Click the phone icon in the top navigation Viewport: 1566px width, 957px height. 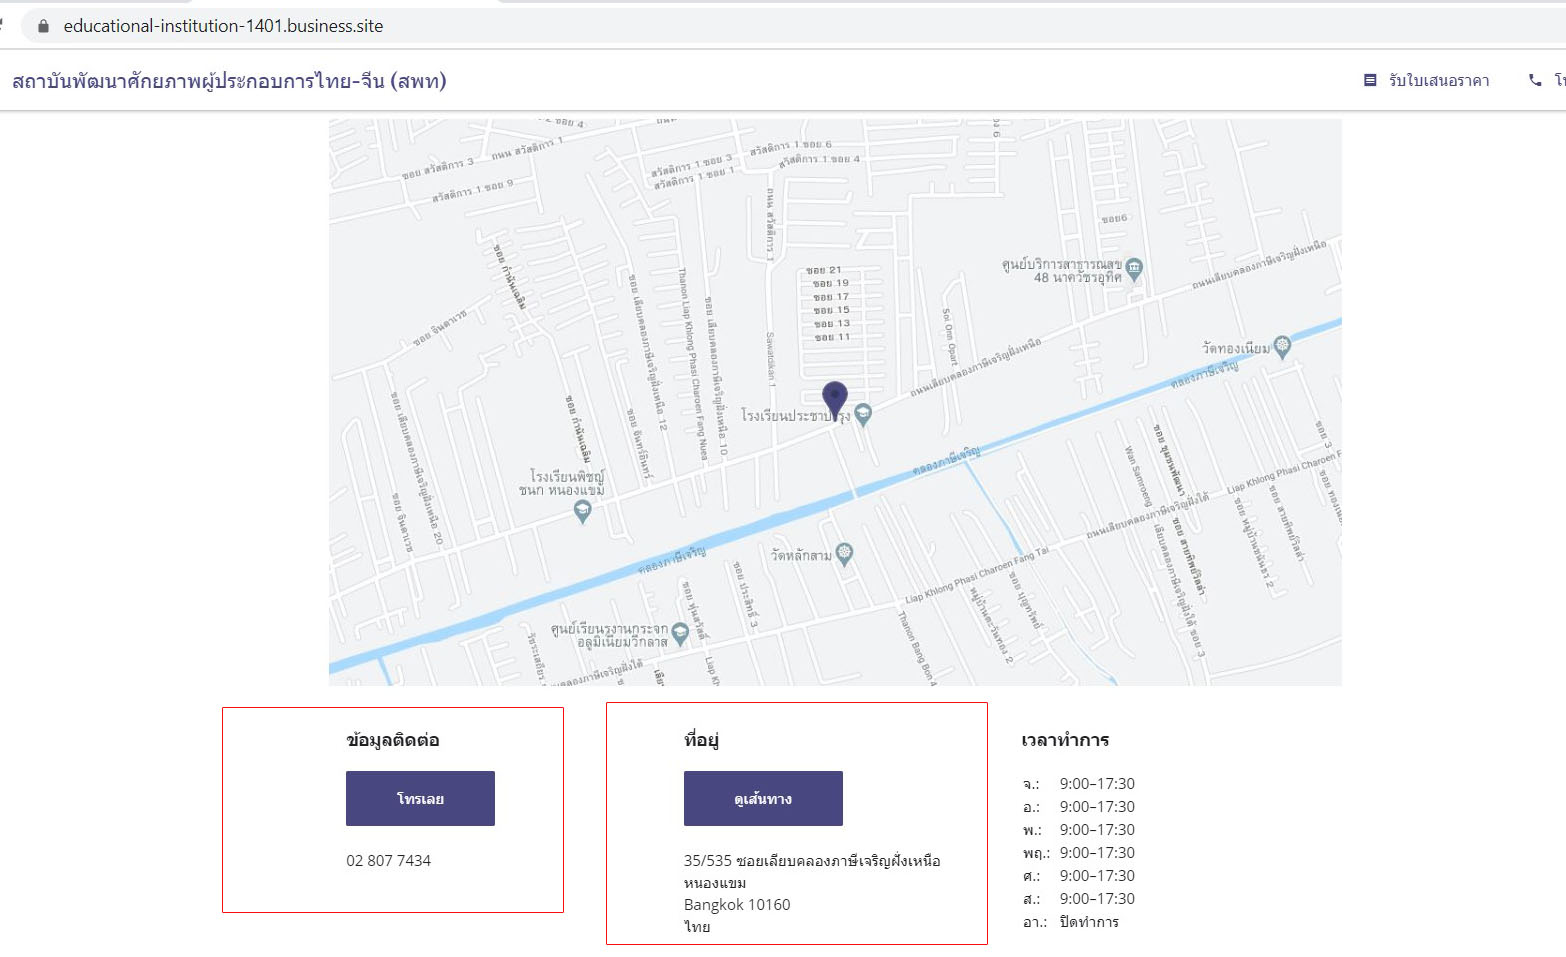(1535, 80)
